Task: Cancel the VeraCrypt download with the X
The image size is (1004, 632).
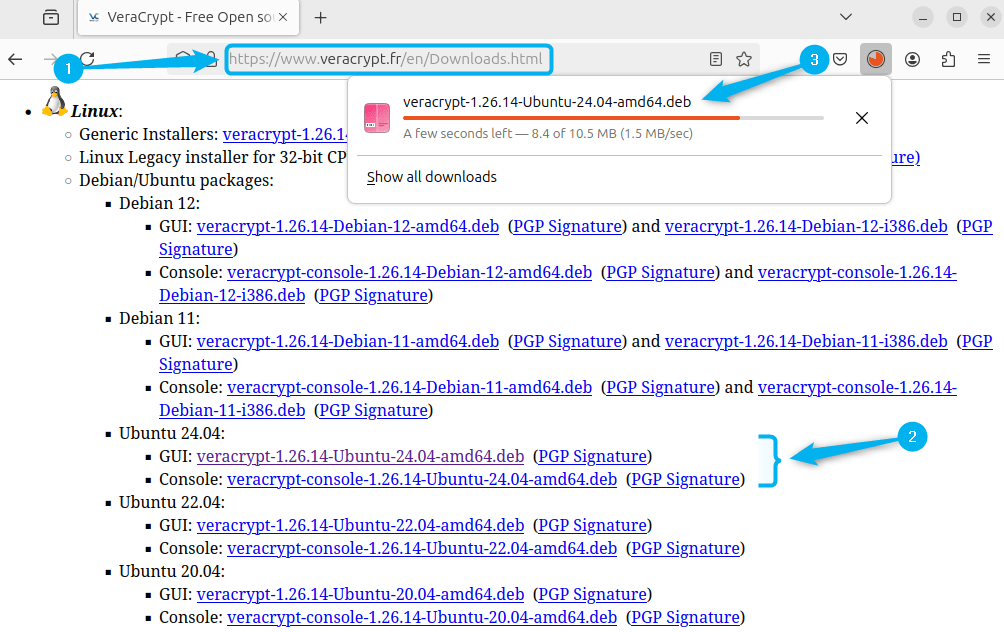Action: coord(861,117)
